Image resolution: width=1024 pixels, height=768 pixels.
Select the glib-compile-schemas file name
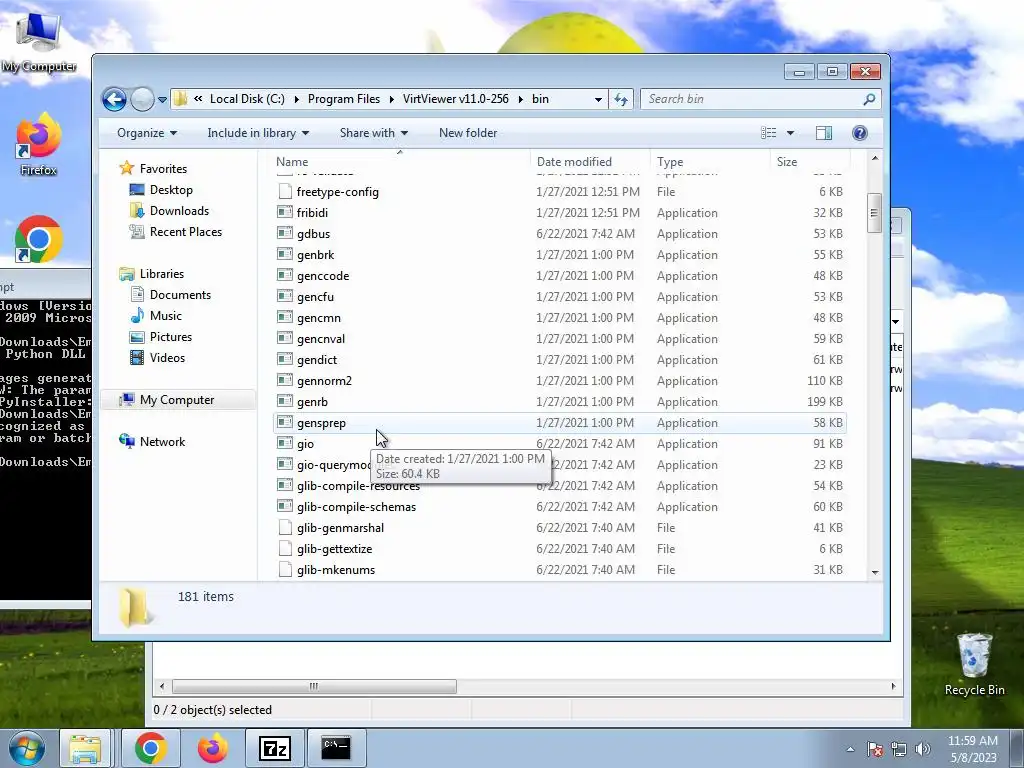356,507
